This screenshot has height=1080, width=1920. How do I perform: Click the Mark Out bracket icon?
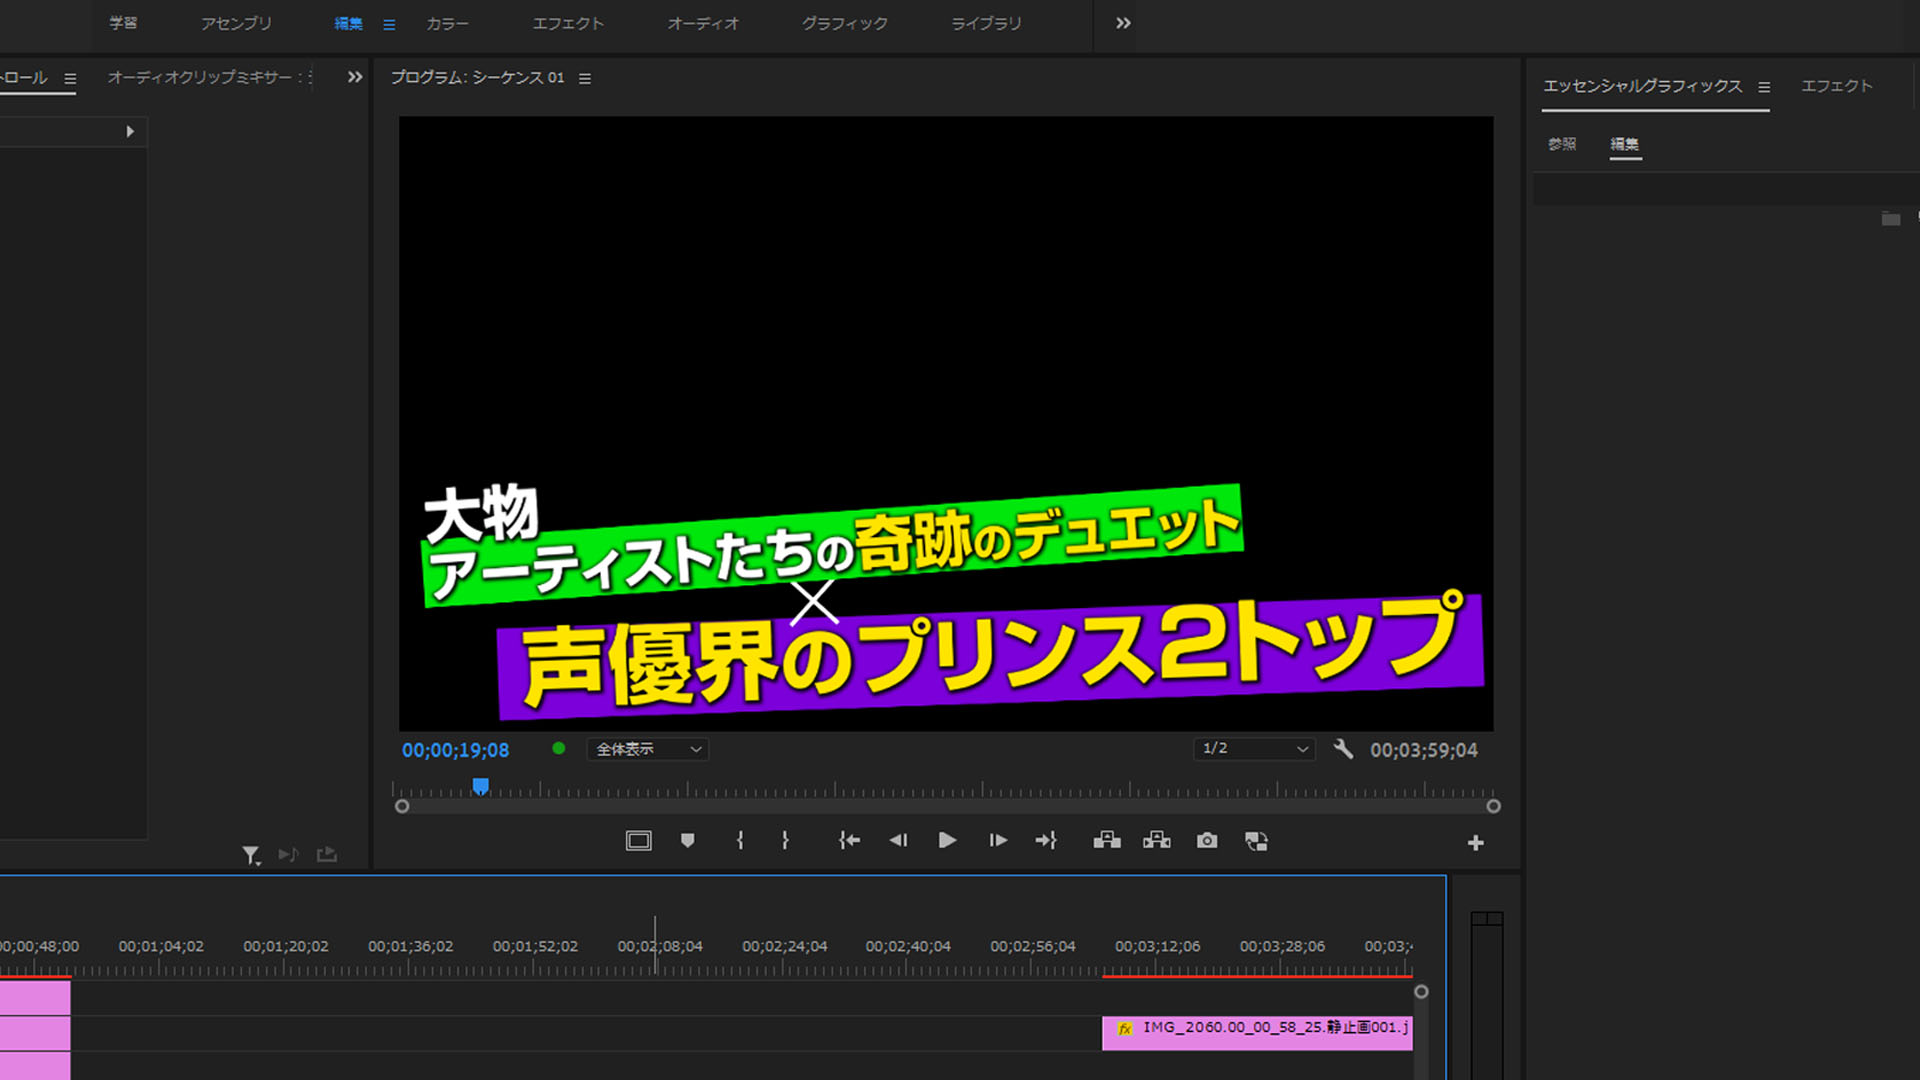tap(785, 841)
